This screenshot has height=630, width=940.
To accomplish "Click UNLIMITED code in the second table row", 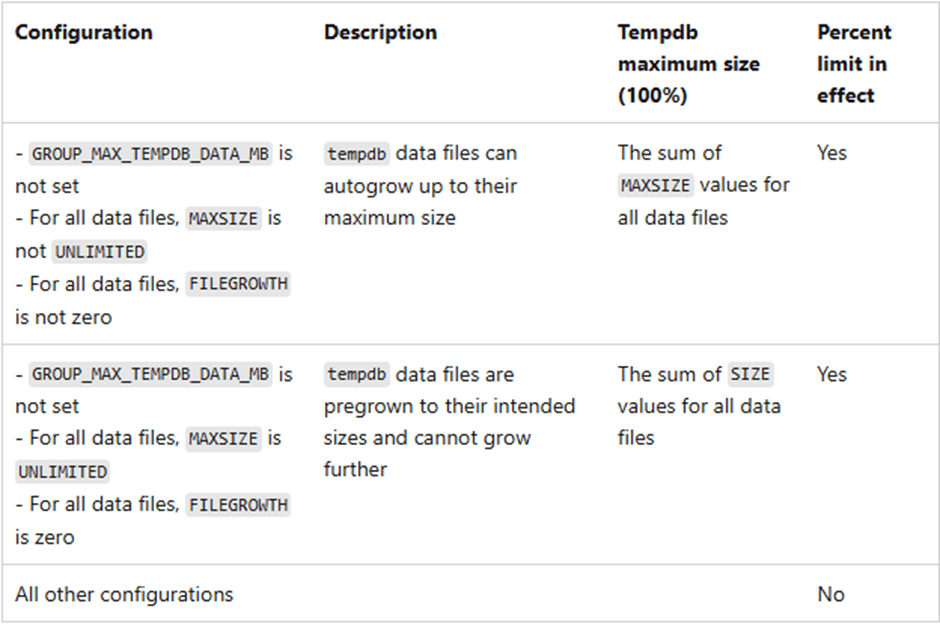I will tap(62, 472).
